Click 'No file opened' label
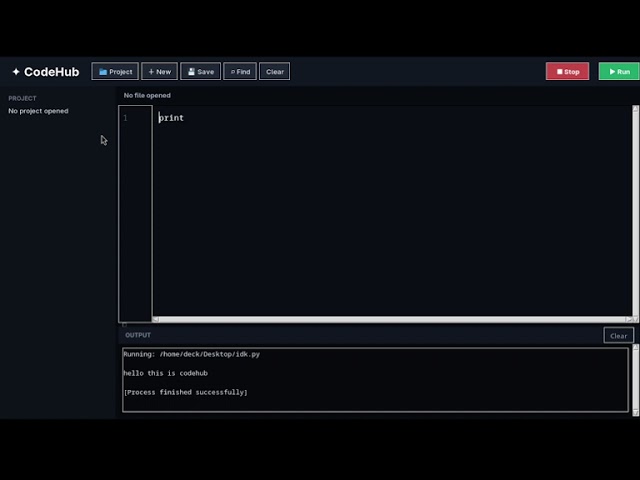The width and height of the screenshot is (640, 480). [147, 95]
